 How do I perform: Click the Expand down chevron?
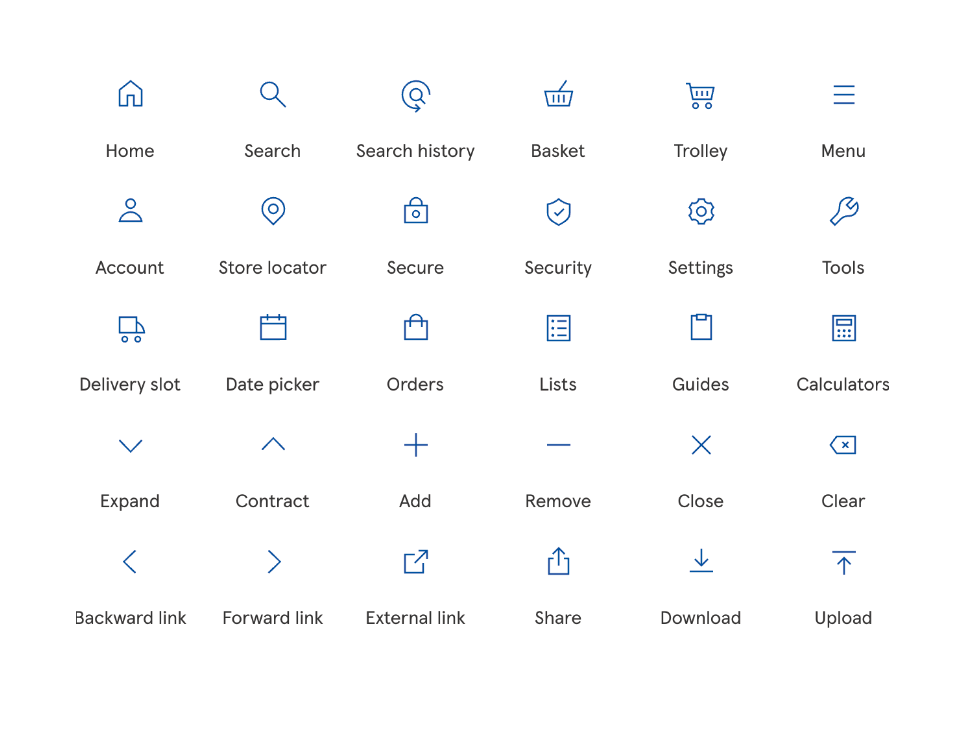coord(130,446)
